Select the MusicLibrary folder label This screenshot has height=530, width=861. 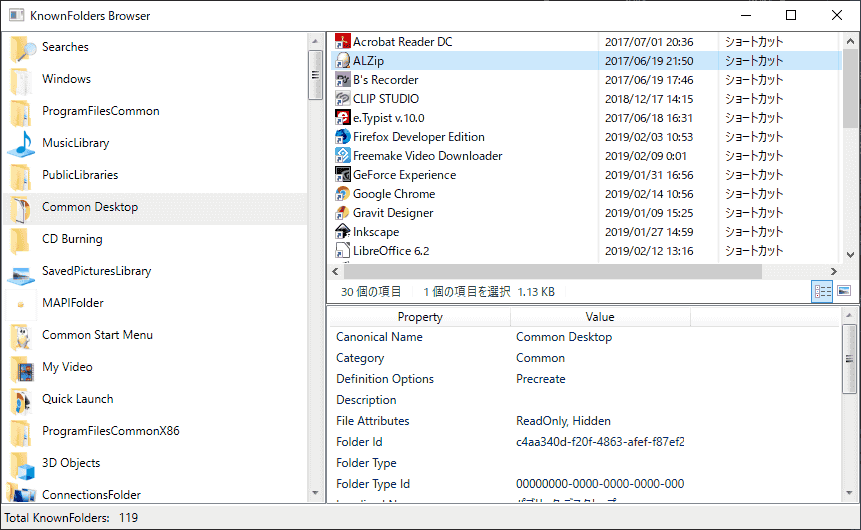[76, 143]
